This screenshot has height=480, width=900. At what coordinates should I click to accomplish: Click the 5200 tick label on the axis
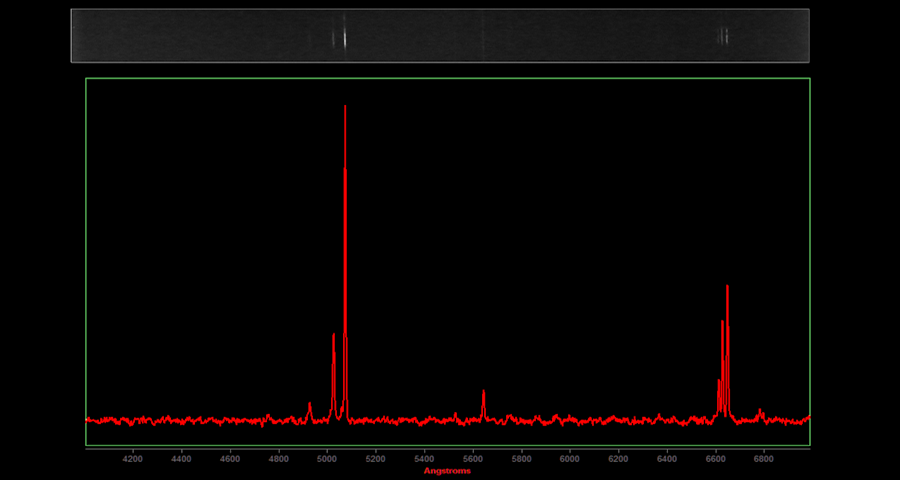pos(375,459)
